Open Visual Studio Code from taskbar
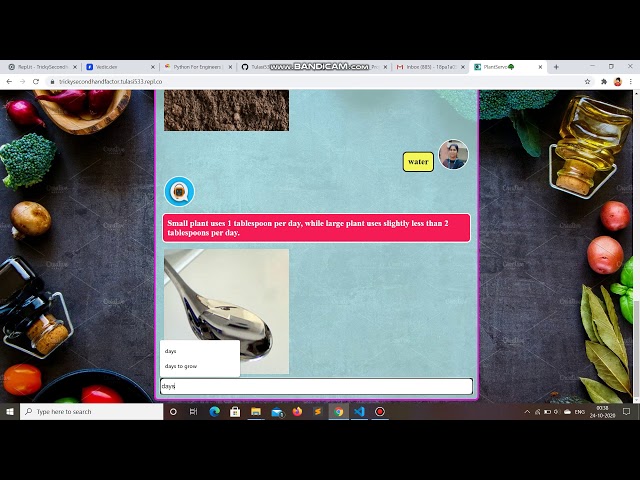 click(359, 411)
